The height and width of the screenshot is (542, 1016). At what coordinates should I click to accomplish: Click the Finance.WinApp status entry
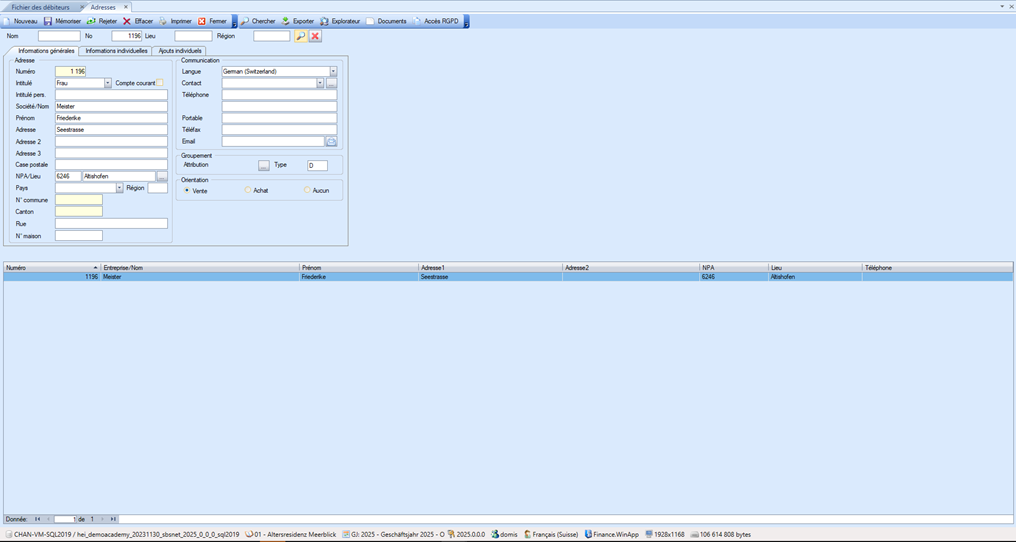[x=612, y=534]
